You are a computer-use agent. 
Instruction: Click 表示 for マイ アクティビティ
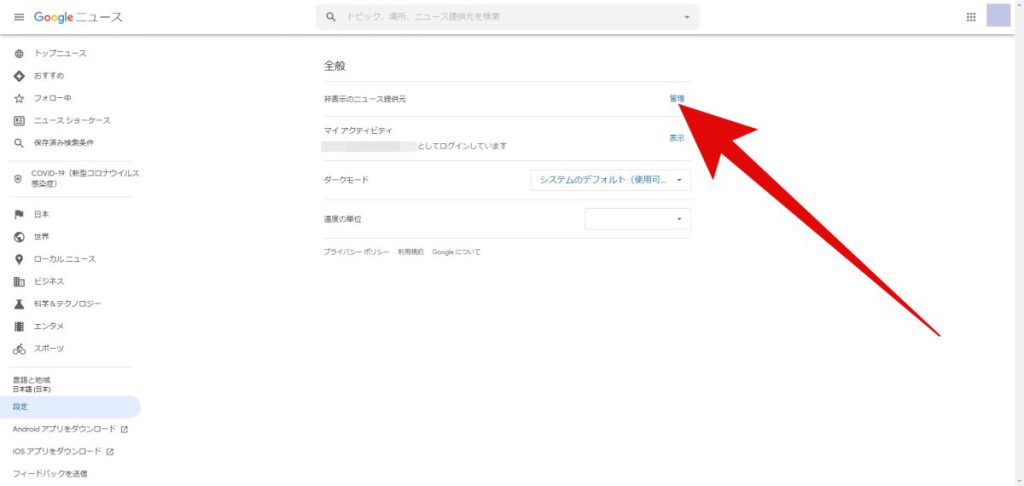pos(677,138)
